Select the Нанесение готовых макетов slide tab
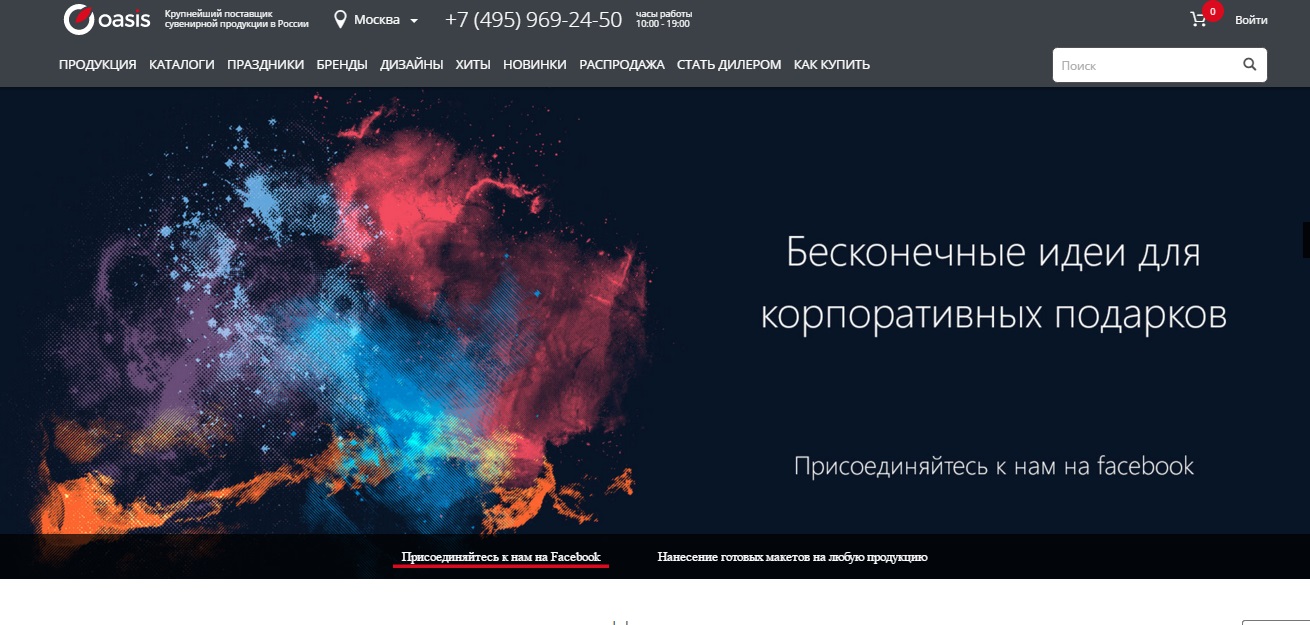1310x625 pixels. point(792,557)
